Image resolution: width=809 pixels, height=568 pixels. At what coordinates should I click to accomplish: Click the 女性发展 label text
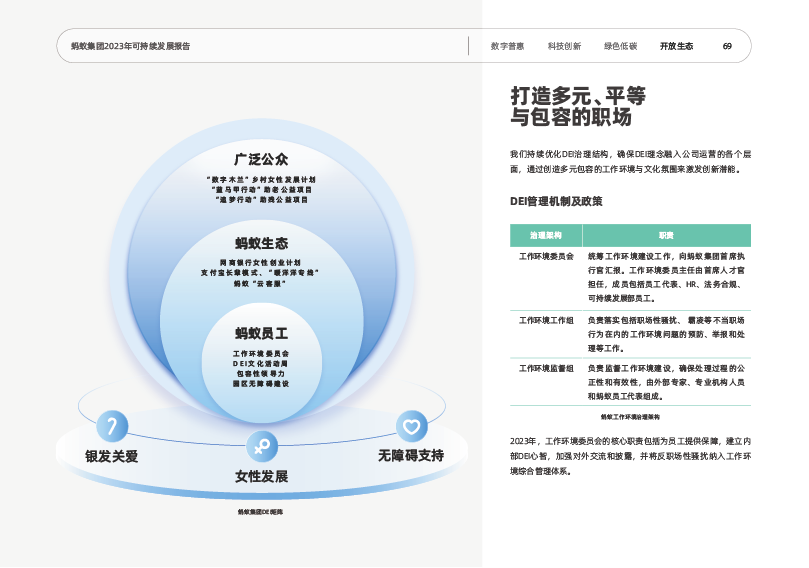(x=261, y=477)
